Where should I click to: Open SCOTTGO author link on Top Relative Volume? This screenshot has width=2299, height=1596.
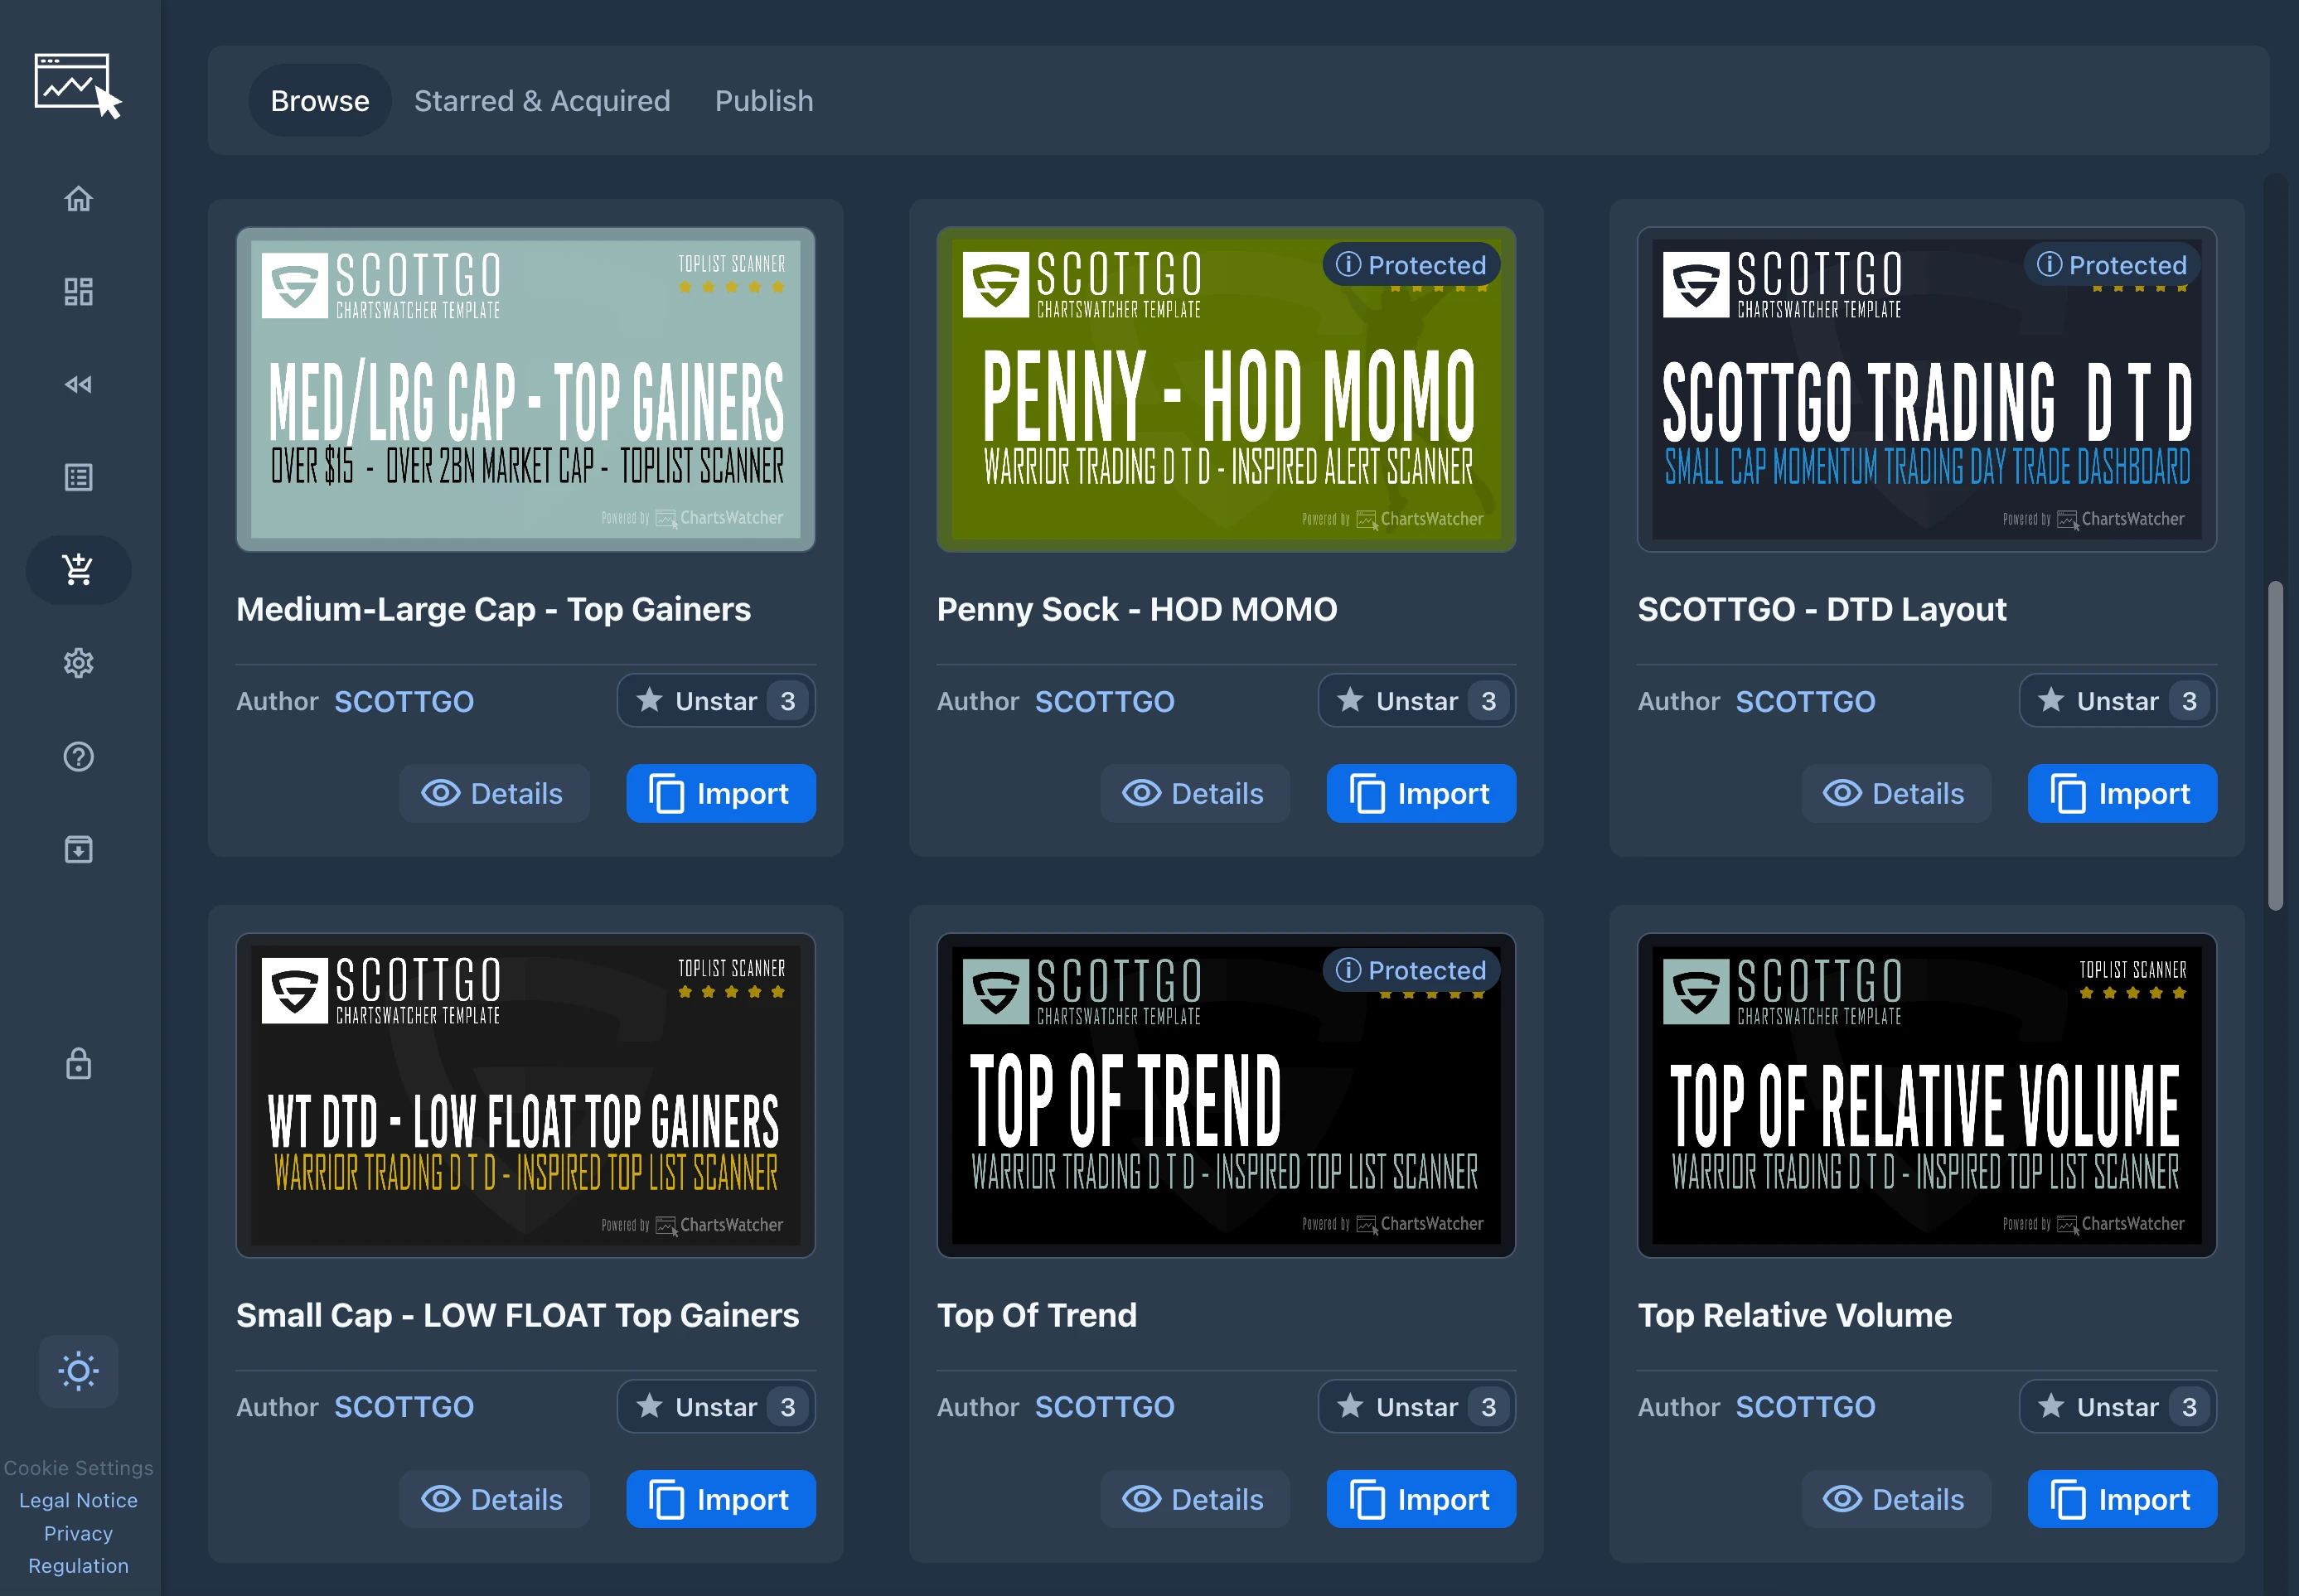(x=1806, y=1408)
